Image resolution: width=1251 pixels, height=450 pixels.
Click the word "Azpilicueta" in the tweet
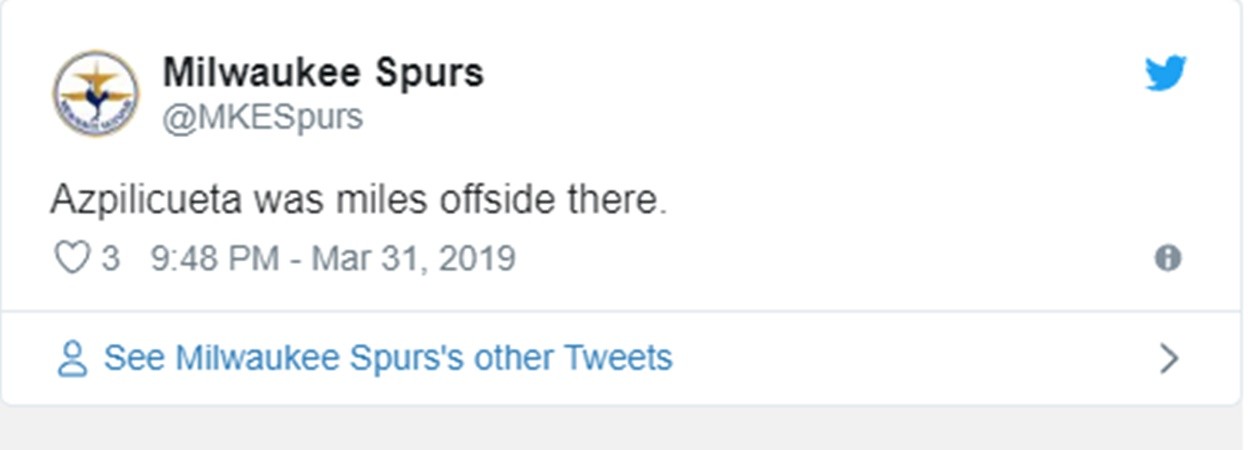click(146, 201)
